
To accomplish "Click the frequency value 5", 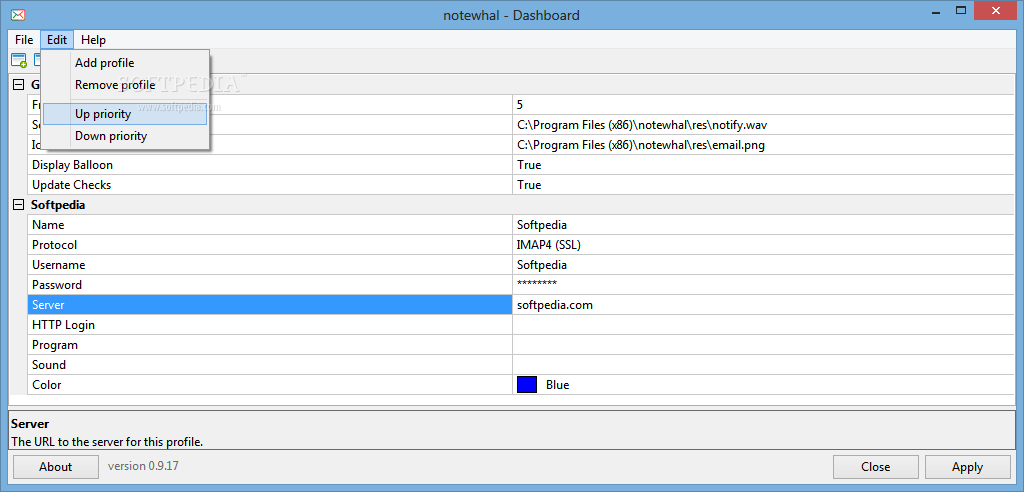I will [763, 105].
